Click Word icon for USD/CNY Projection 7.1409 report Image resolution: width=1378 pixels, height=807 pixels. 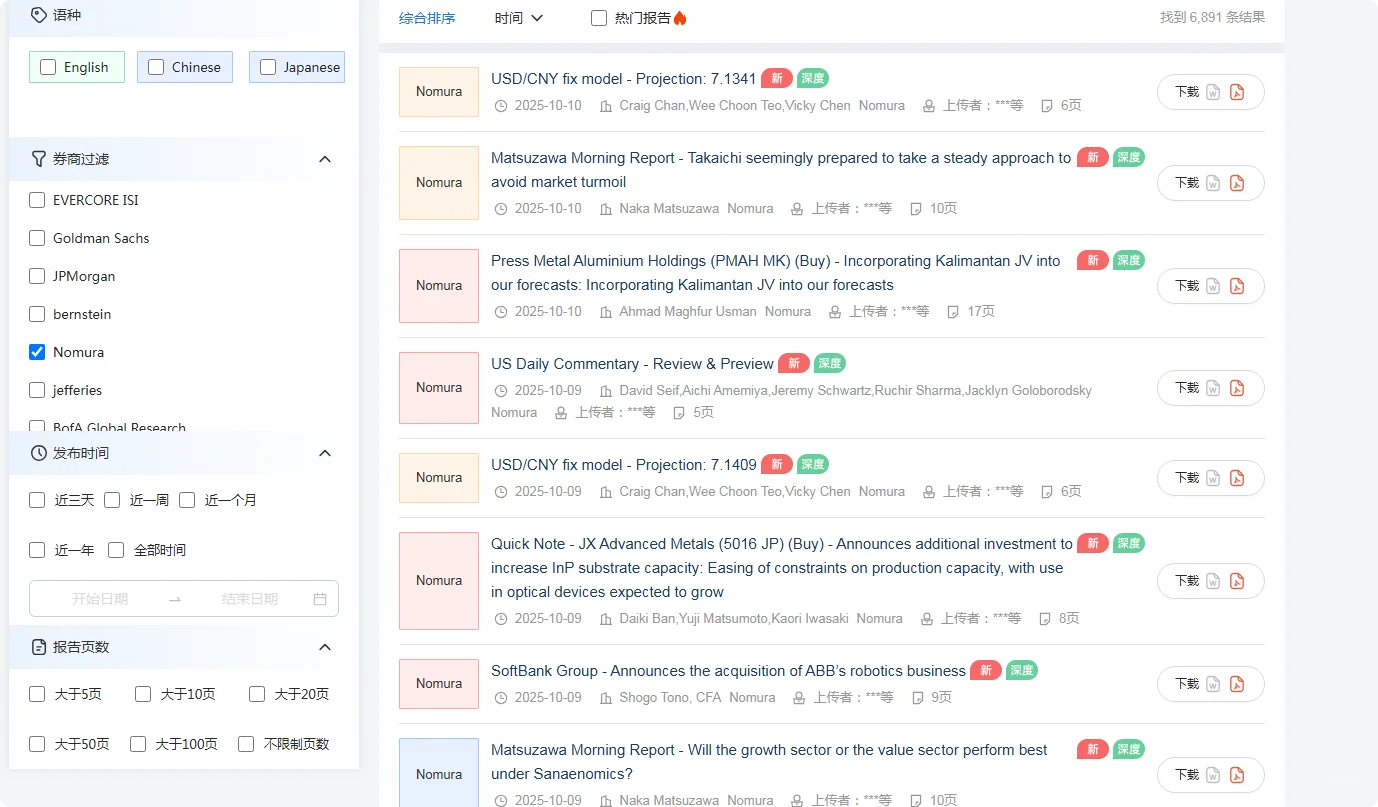tap(1213, 478)
